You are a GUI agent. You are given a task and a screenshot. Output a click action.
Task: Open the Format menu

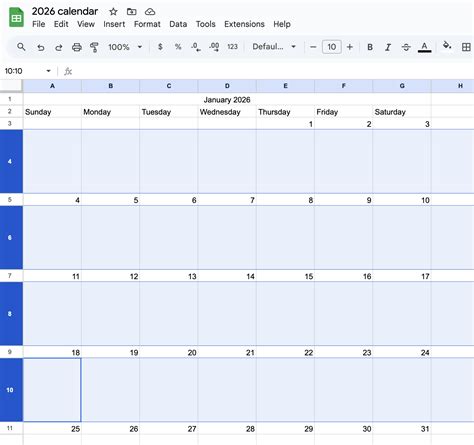147,24
